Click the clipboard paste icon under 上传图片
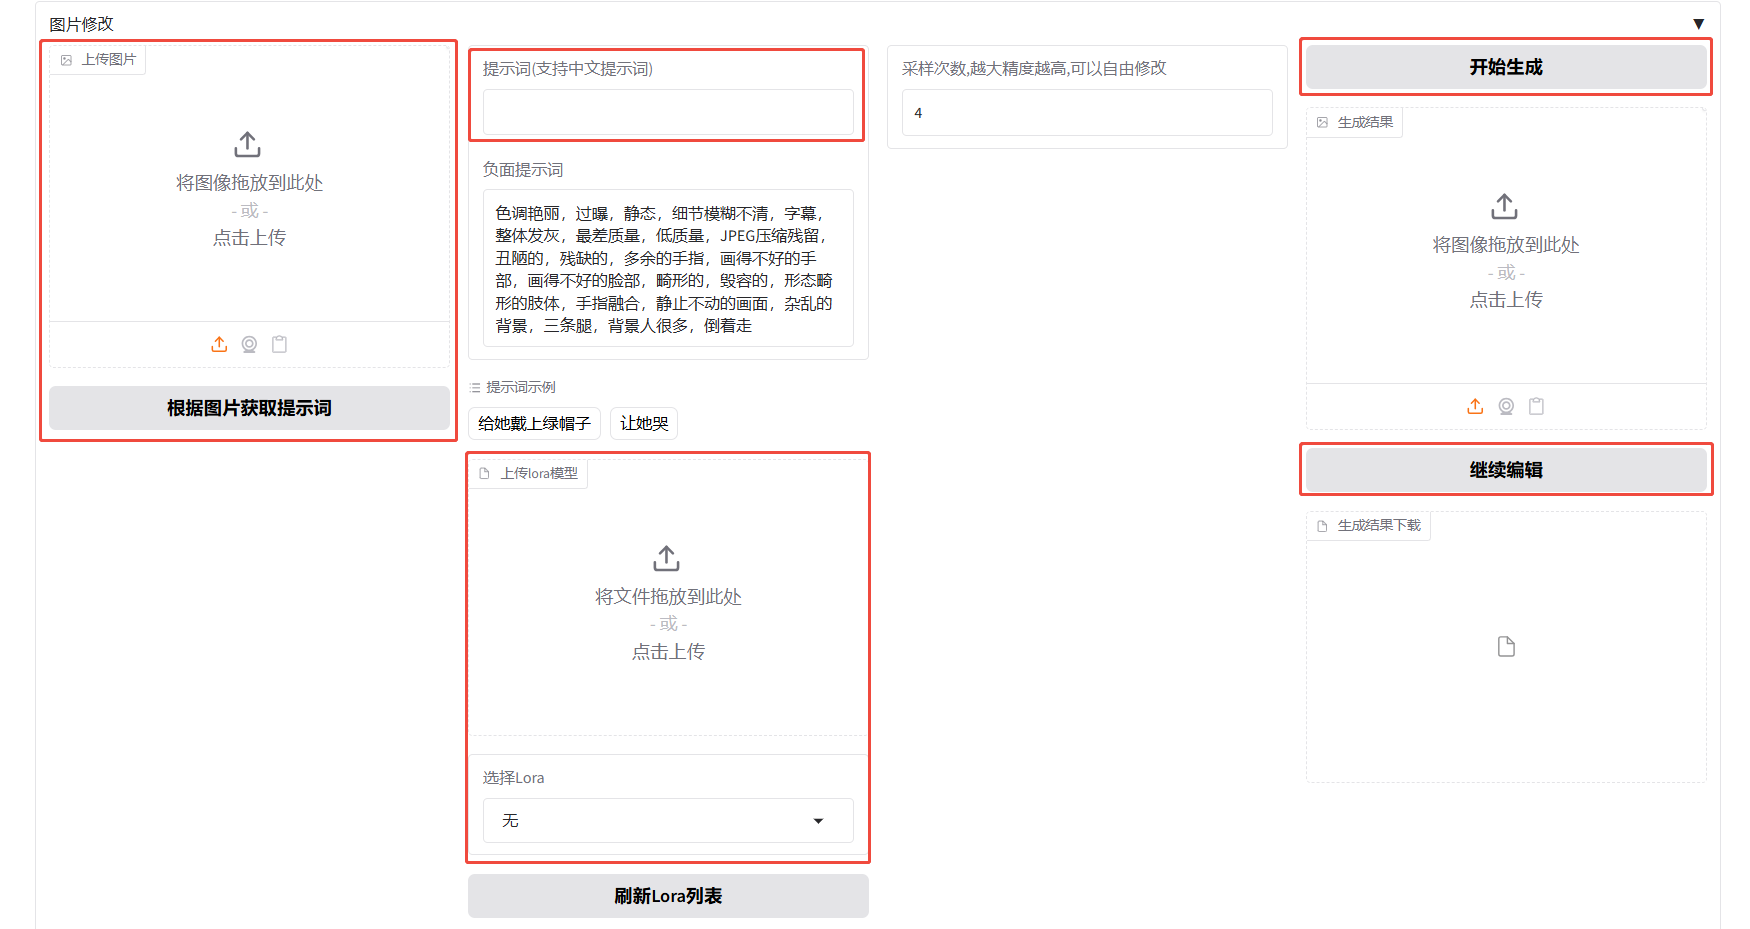This screenshot has width=1750, height=929. pos(280,344)
